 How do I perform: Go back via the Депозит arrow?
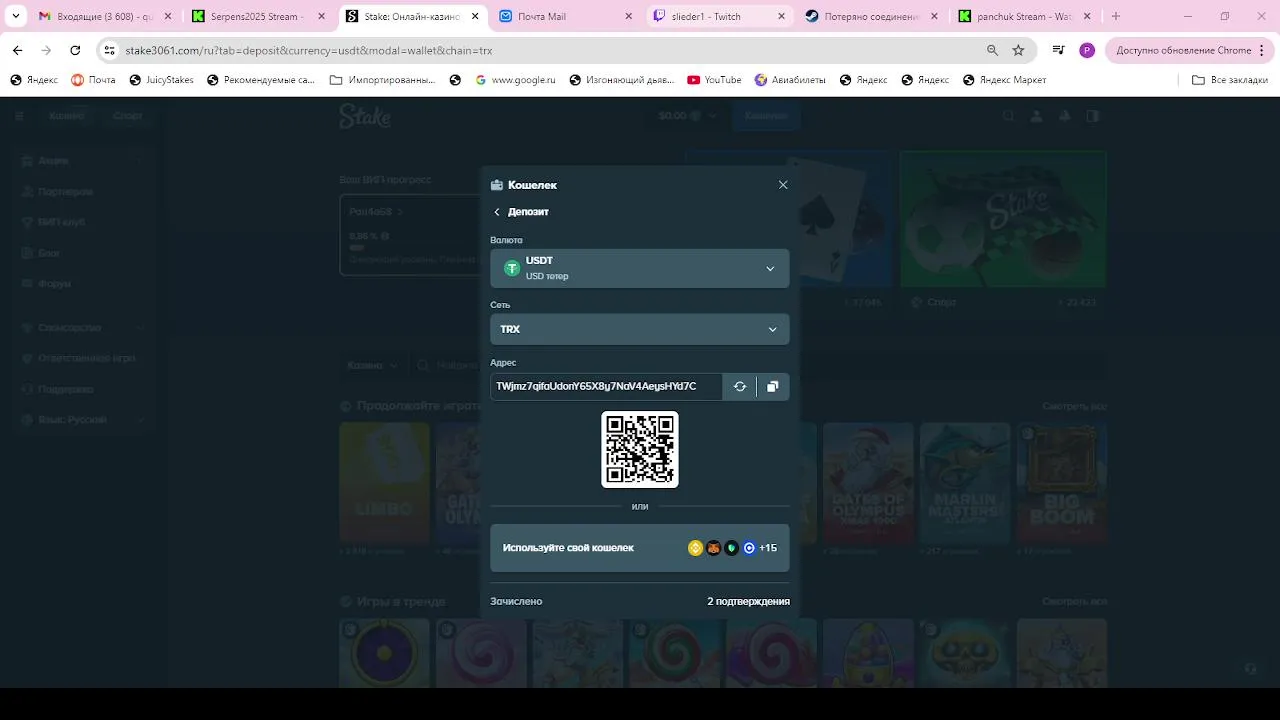[x=497, y=212]
